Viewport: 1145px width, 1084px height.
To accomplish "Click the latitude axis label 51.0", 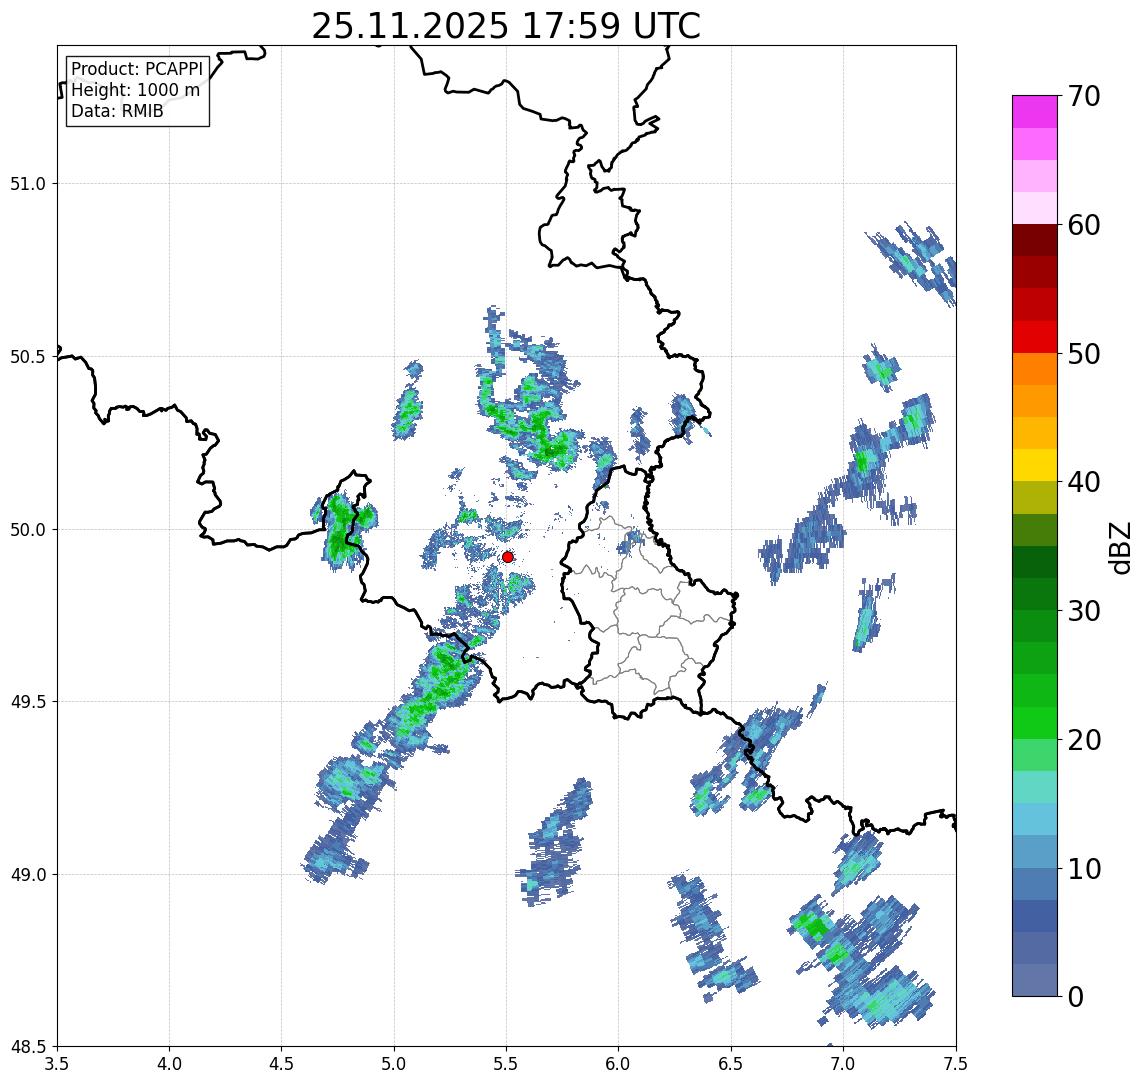I will tap(28, 183).
